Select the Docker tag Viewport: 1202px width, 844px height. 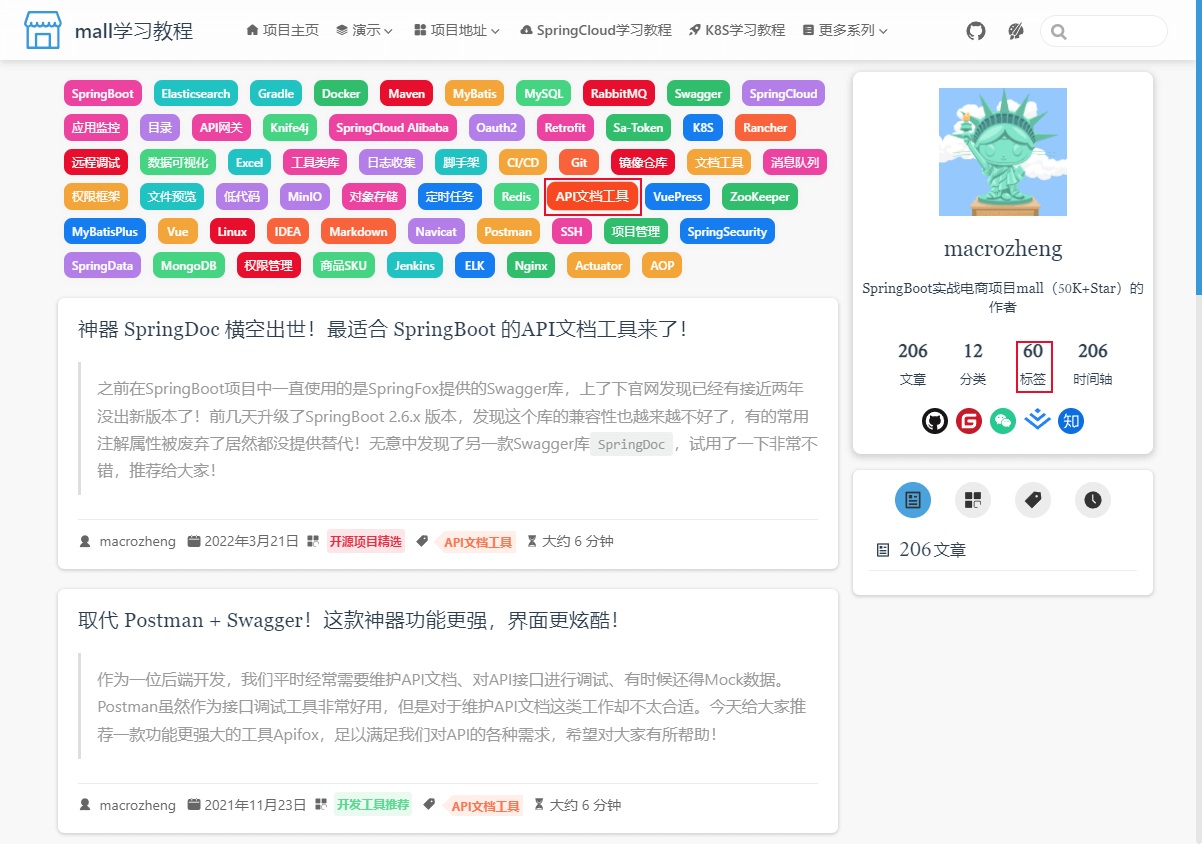pos(341,94)
